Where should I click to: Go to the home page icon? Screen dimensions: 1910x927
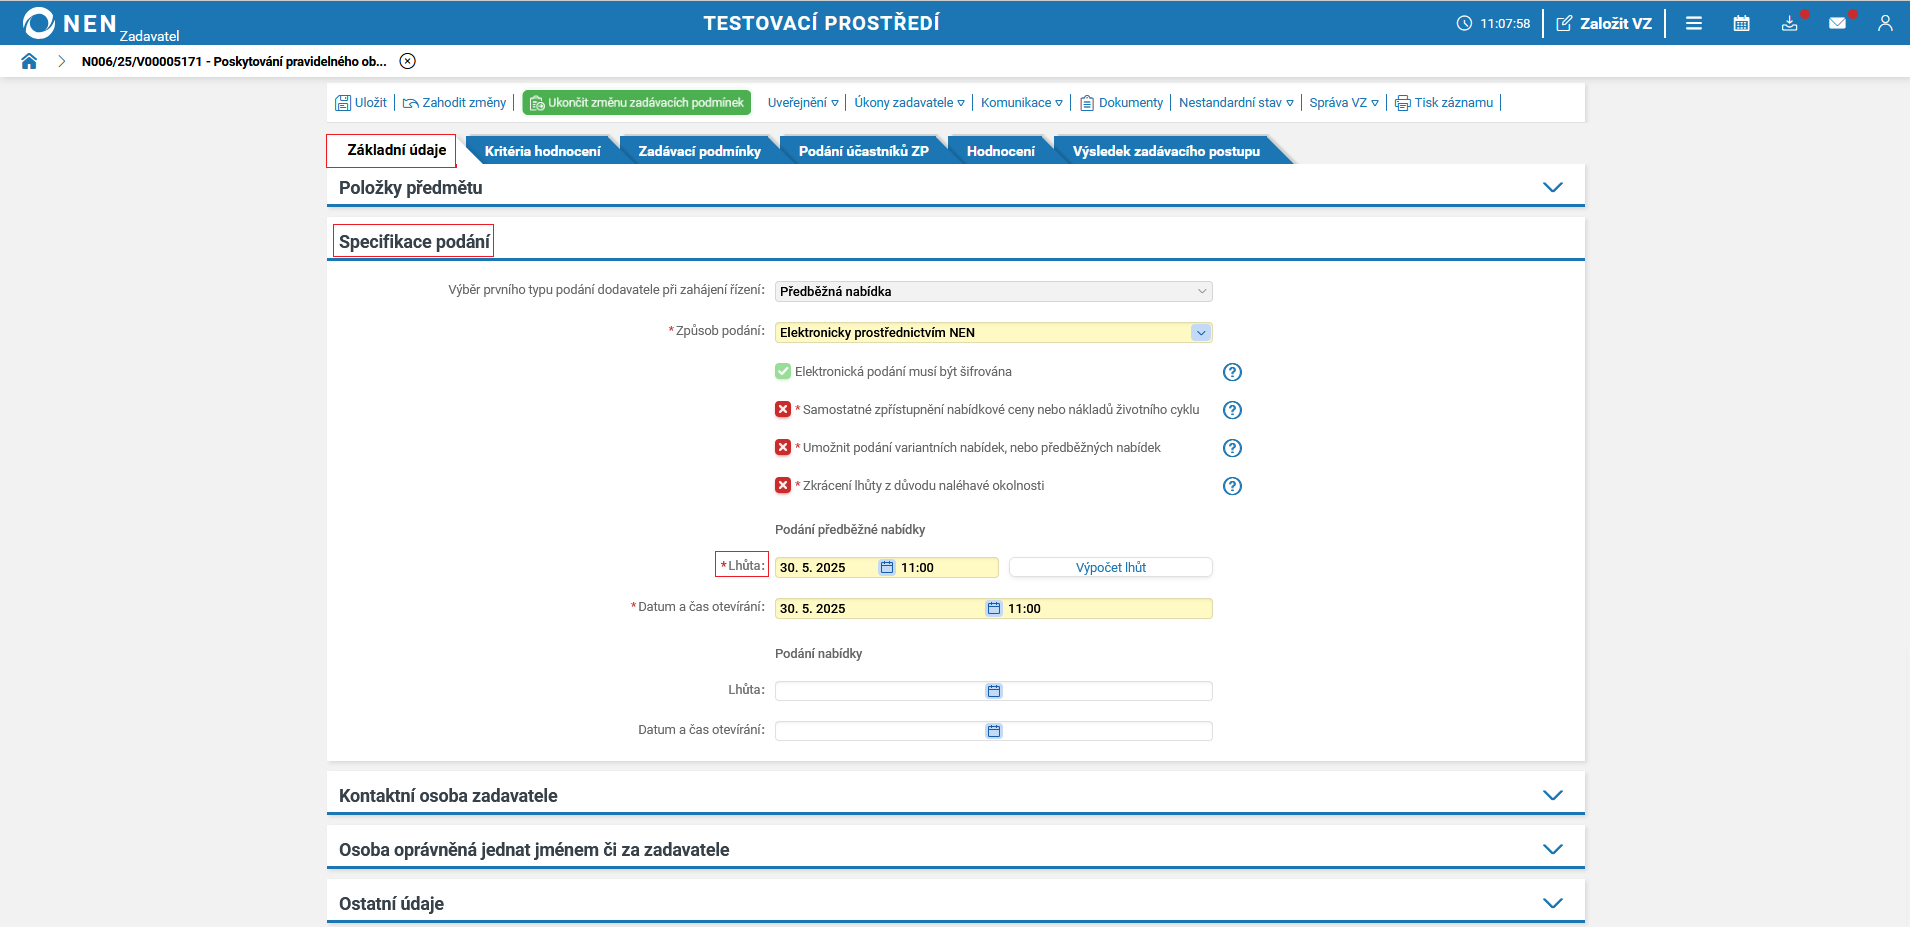[x=29, y=61]
